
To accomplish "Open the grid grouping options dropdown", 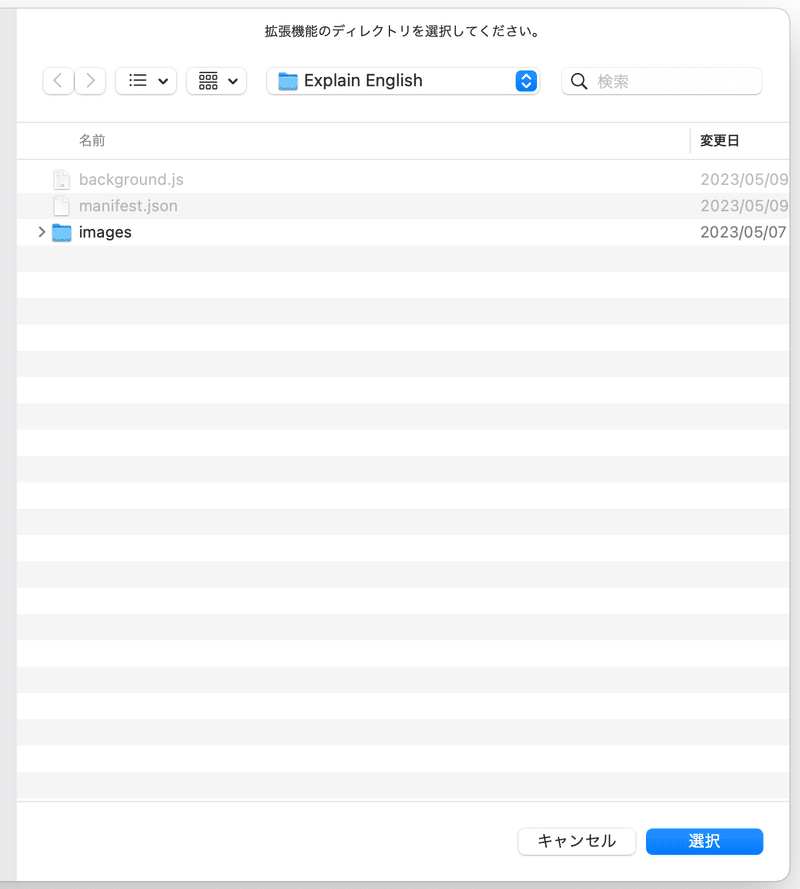I will pyautogui.click(x=217, y=81).
